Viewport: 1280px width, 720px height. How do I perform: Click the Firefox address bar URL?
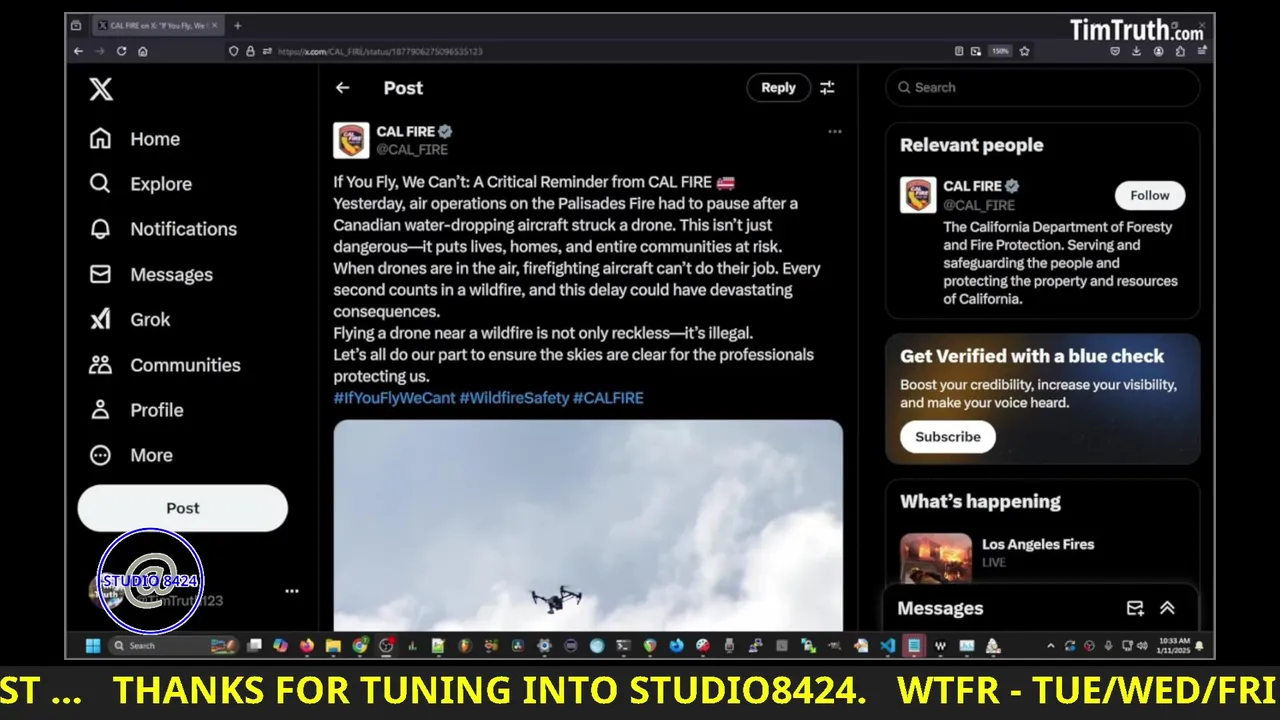click(x=380, y=51)
